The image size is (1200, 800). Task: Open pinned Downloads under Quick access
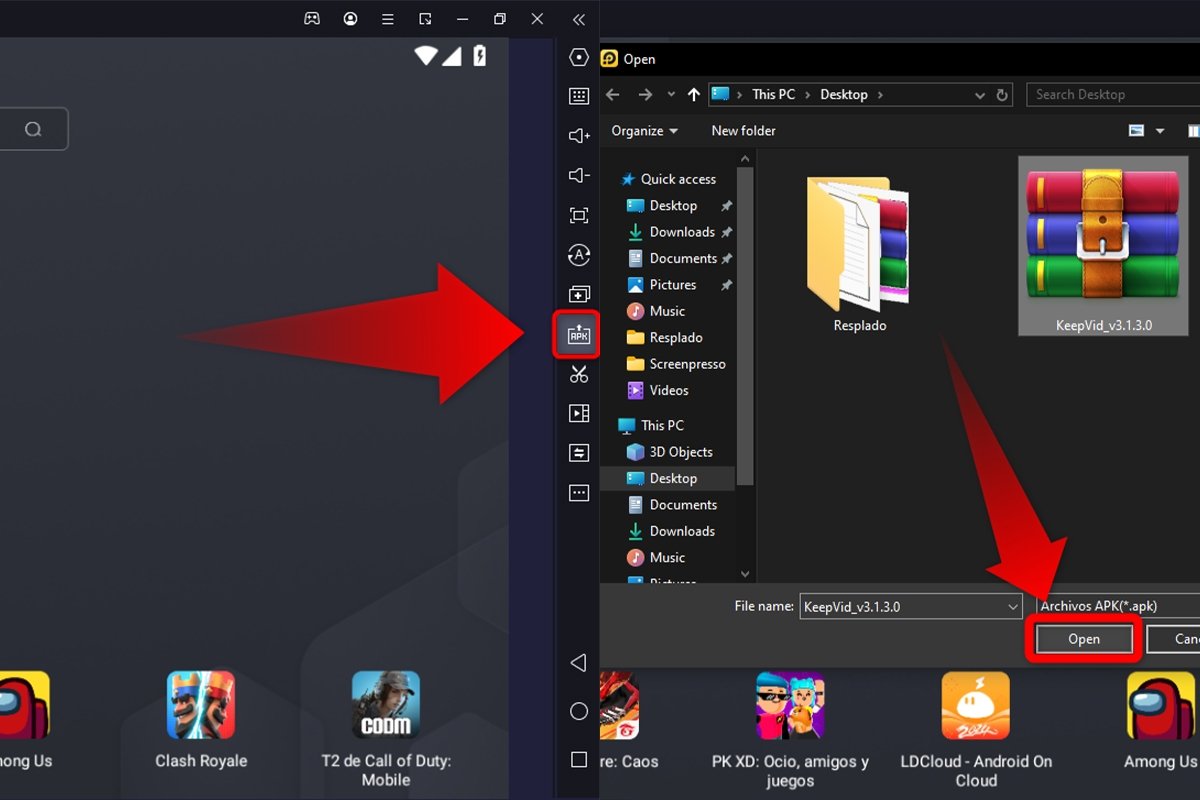click(682, 232)
